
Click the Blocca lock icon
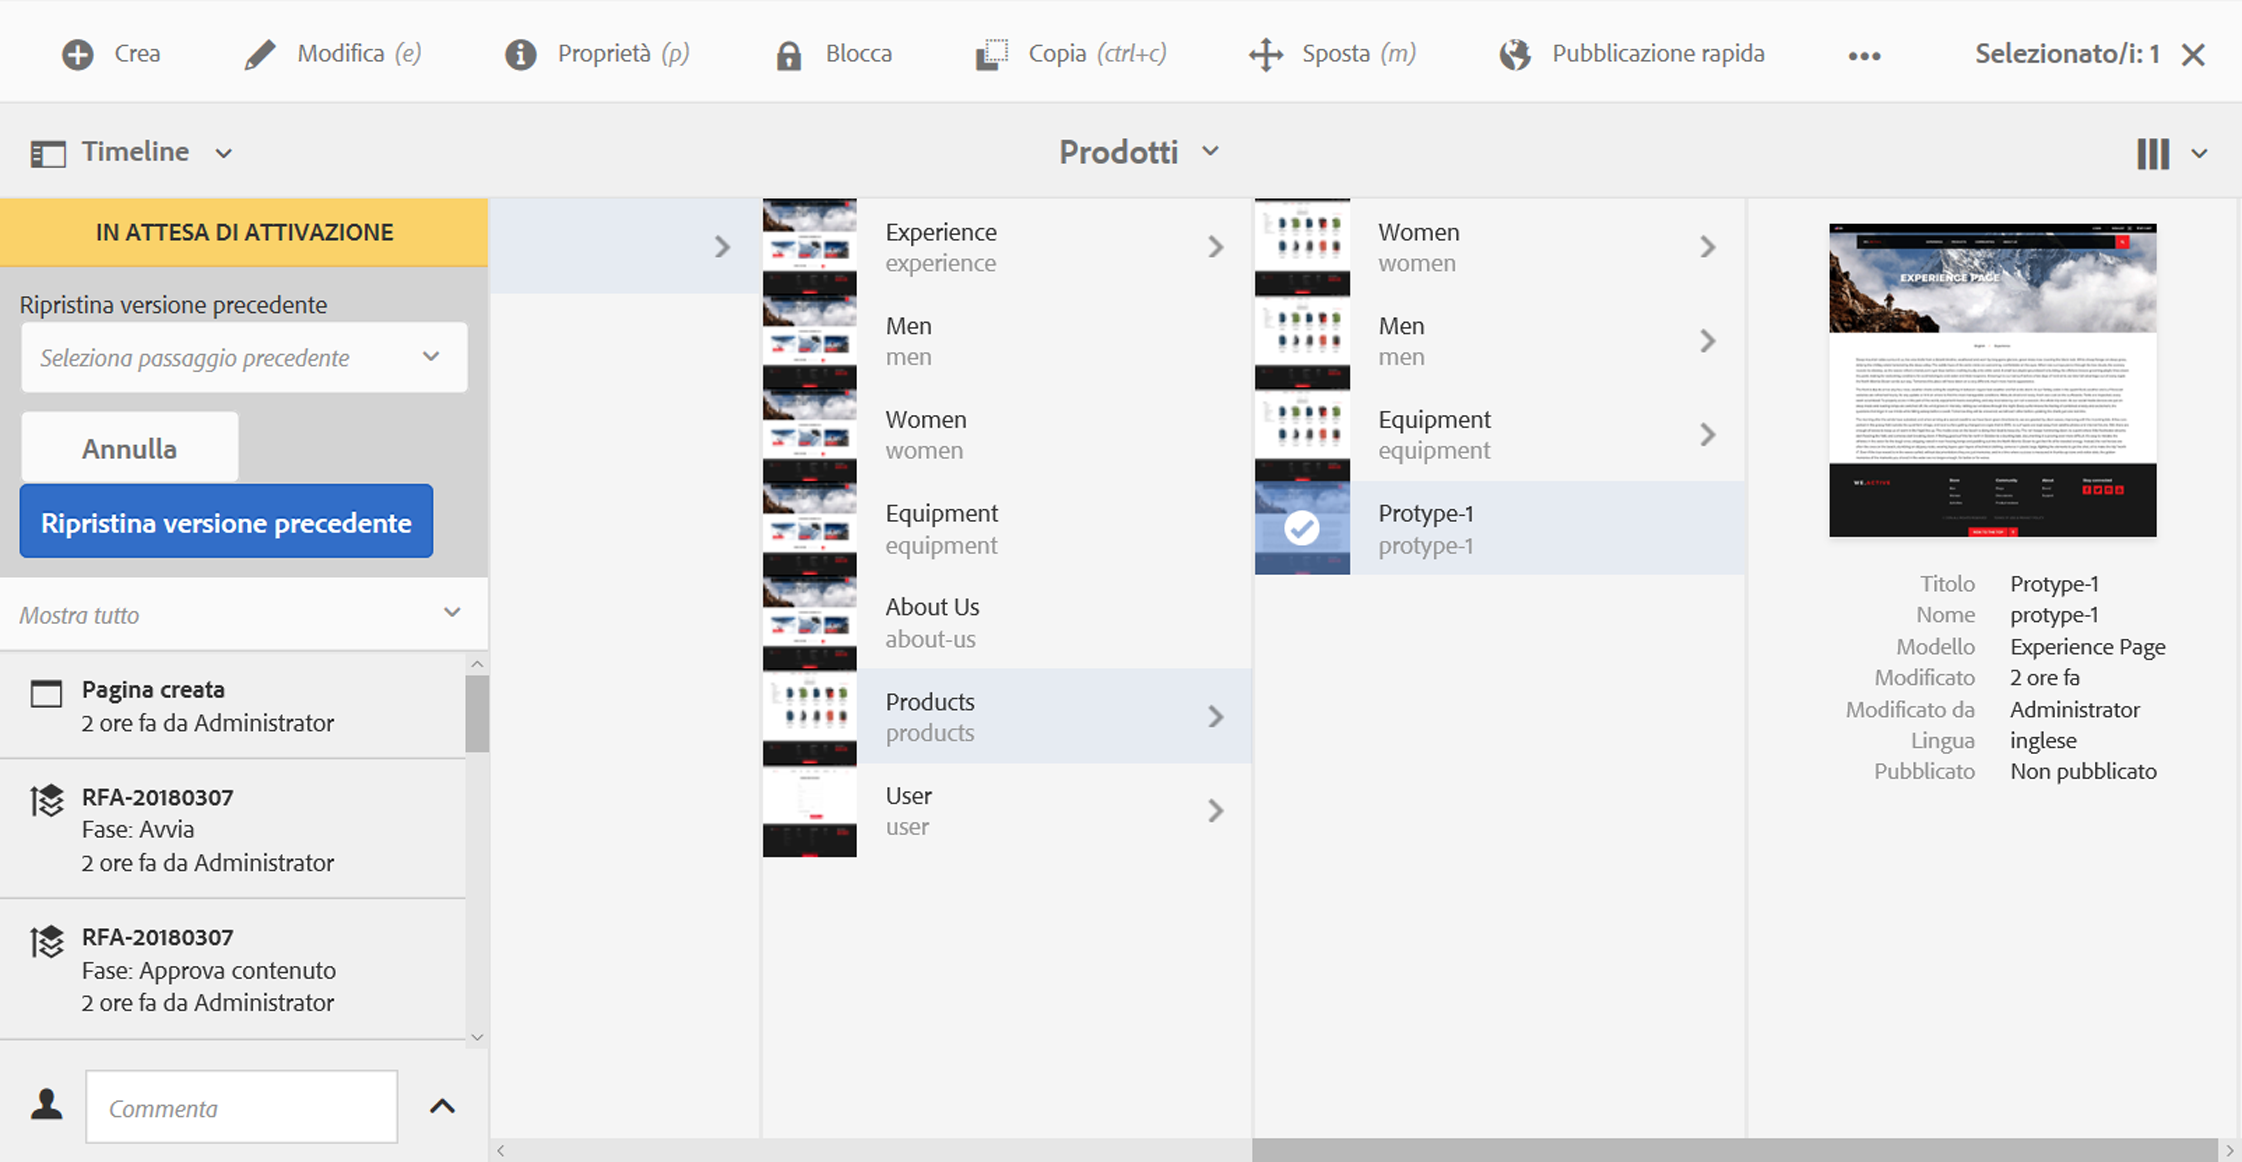tap(789, 55)
